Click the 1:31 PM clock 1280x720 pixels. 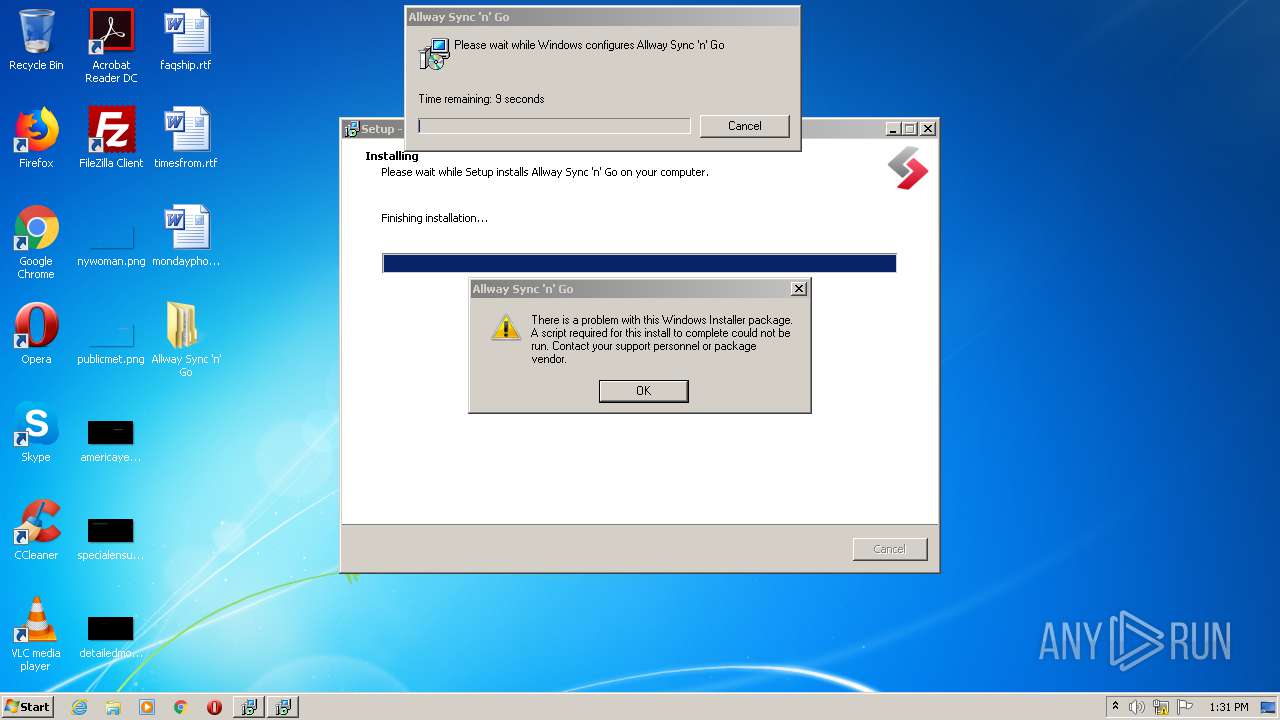pos(1229,707)
